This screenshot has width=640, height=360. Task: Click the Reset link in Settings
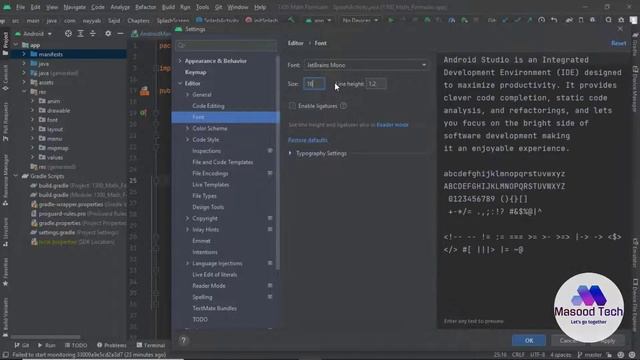coord(618,43)
